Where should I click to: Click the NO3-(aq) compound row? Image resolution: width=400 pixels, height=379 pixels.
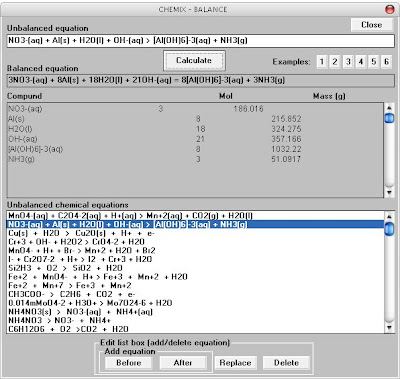click(x=195, y=109)
